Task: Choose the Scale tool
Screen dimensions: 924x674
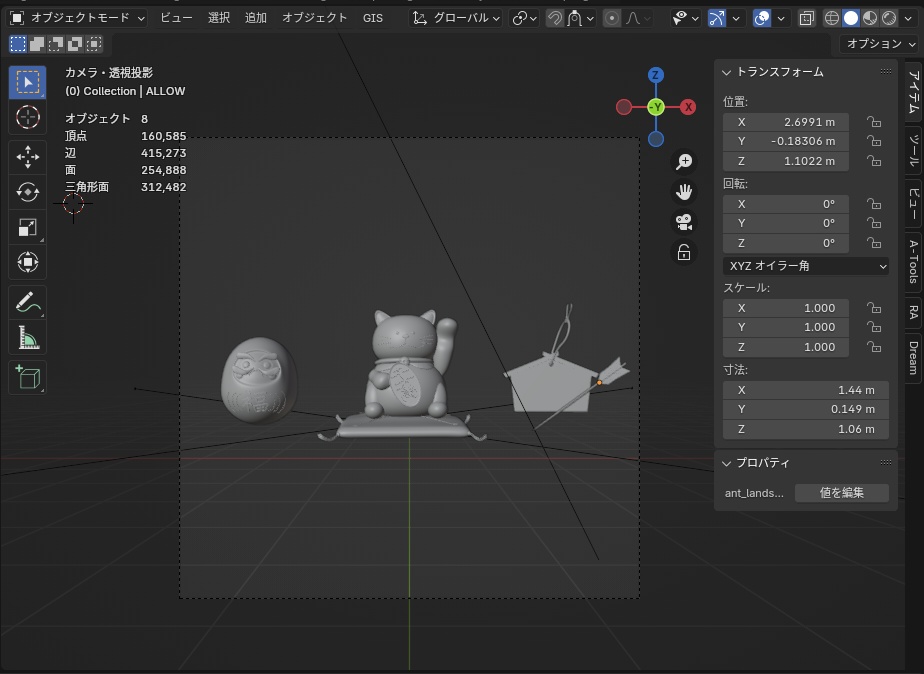Action: coord(28,228)
